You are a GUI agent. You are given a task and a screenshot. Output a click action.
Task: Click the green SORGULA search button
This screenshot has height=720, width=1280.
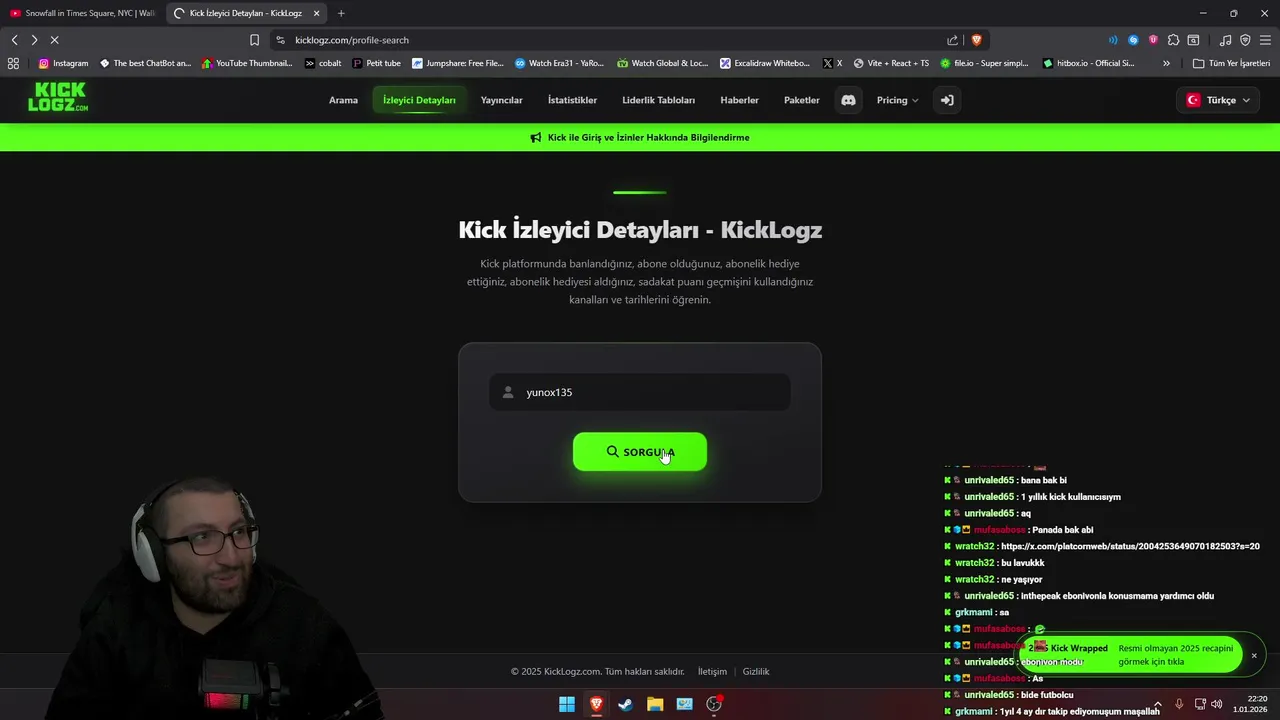[x=640, y=452]
